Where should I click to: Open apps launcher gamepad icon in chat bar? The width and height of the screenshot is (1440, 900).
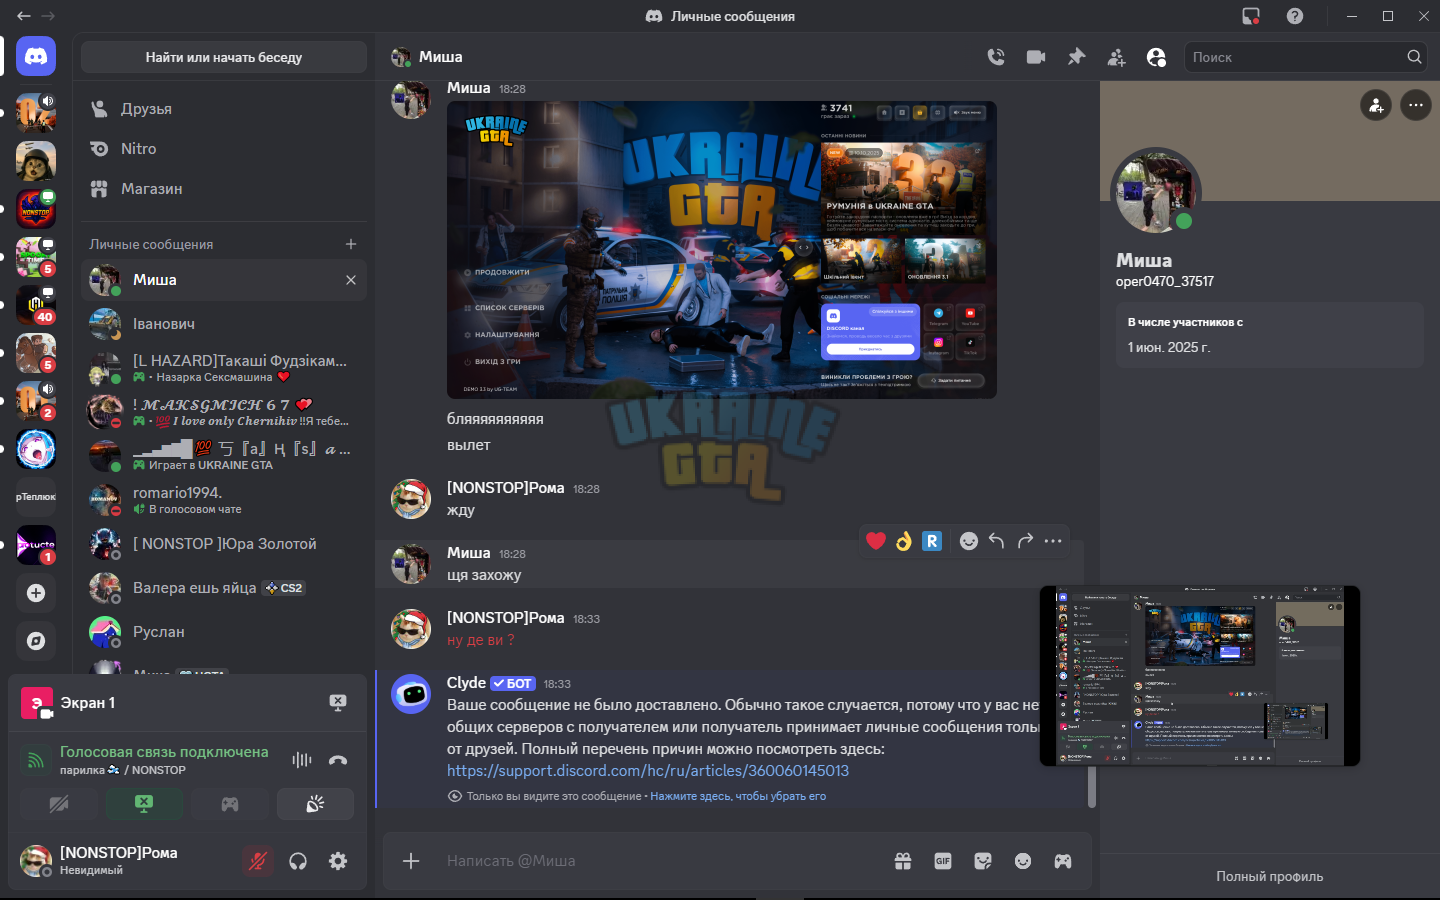1063,861
